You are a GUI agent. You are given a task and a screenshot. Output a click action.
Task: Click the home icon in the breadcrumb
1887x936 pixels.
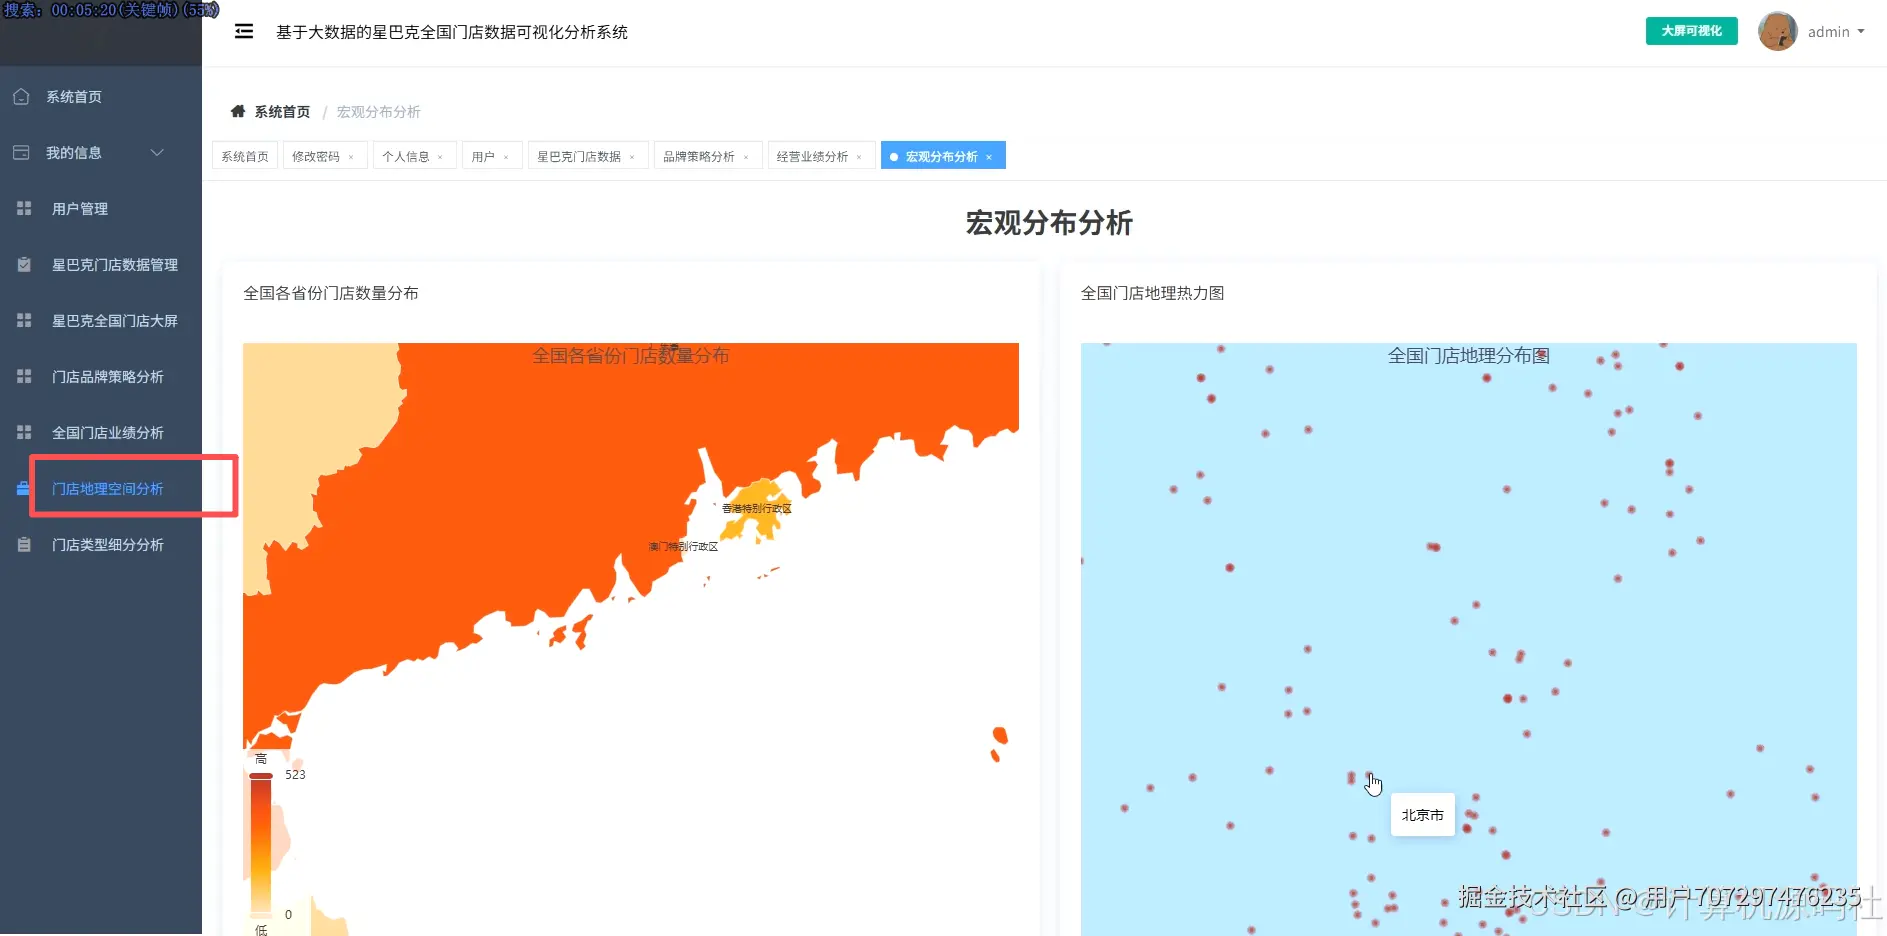coord(237,111)
